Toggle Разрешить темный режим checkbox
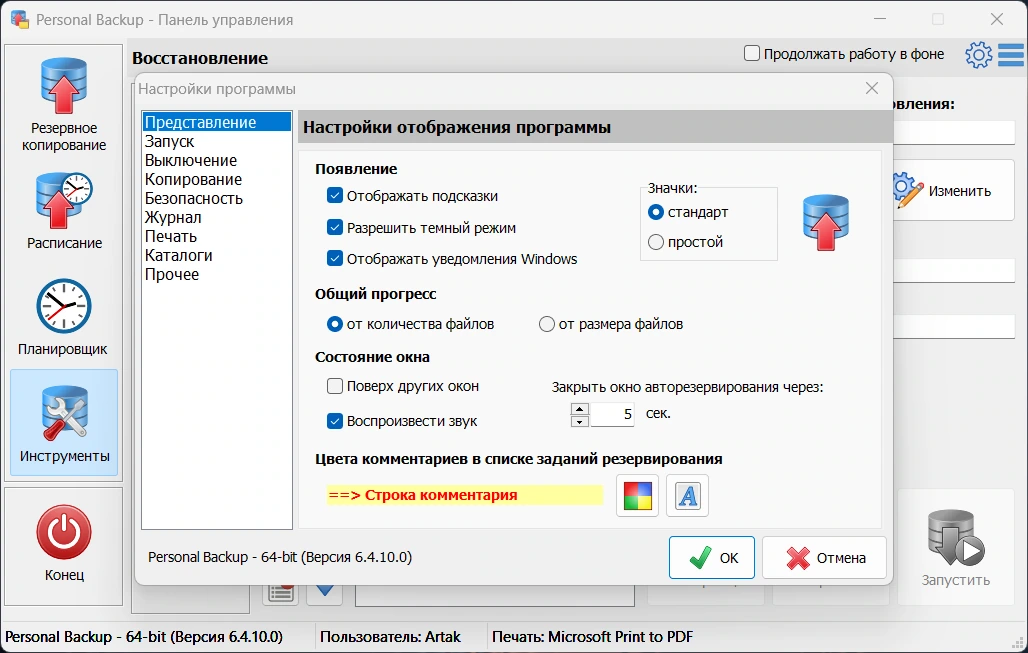The width and height of the screenshot is (1028, 653). [x=334, y=228]
